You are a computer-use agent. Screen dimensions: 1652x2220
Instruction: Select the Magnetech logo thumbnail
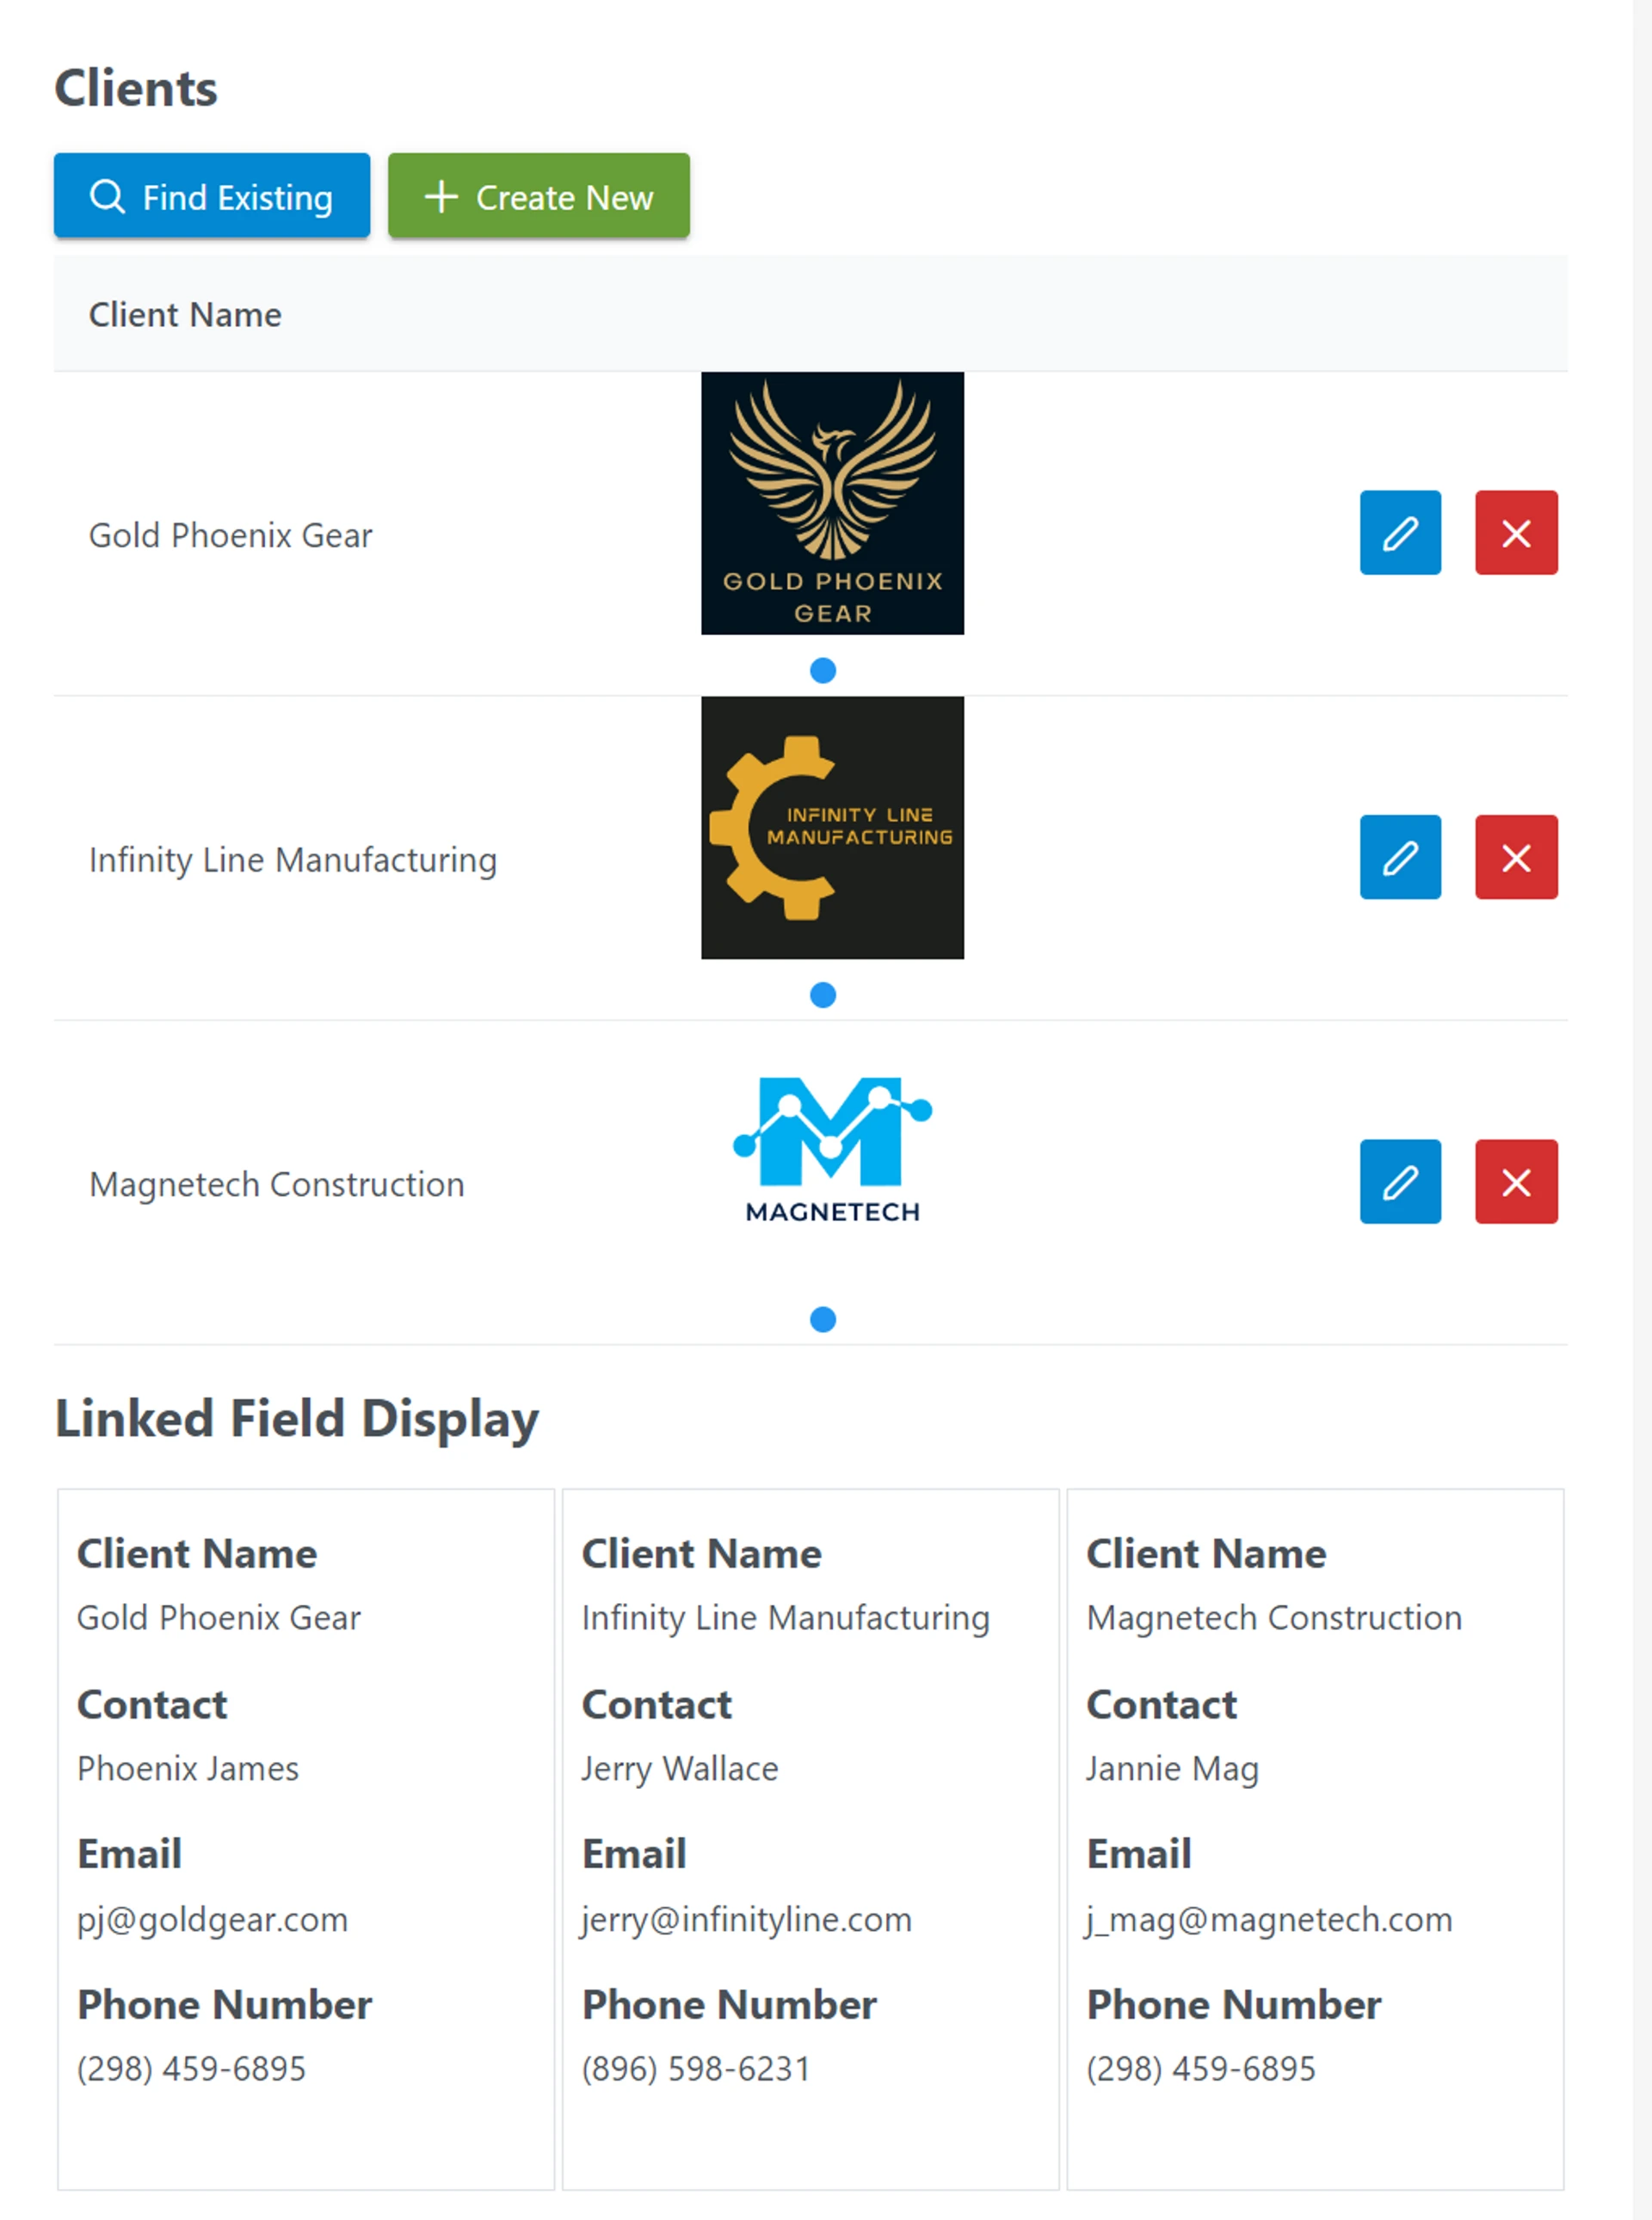tap(832, 1150)
